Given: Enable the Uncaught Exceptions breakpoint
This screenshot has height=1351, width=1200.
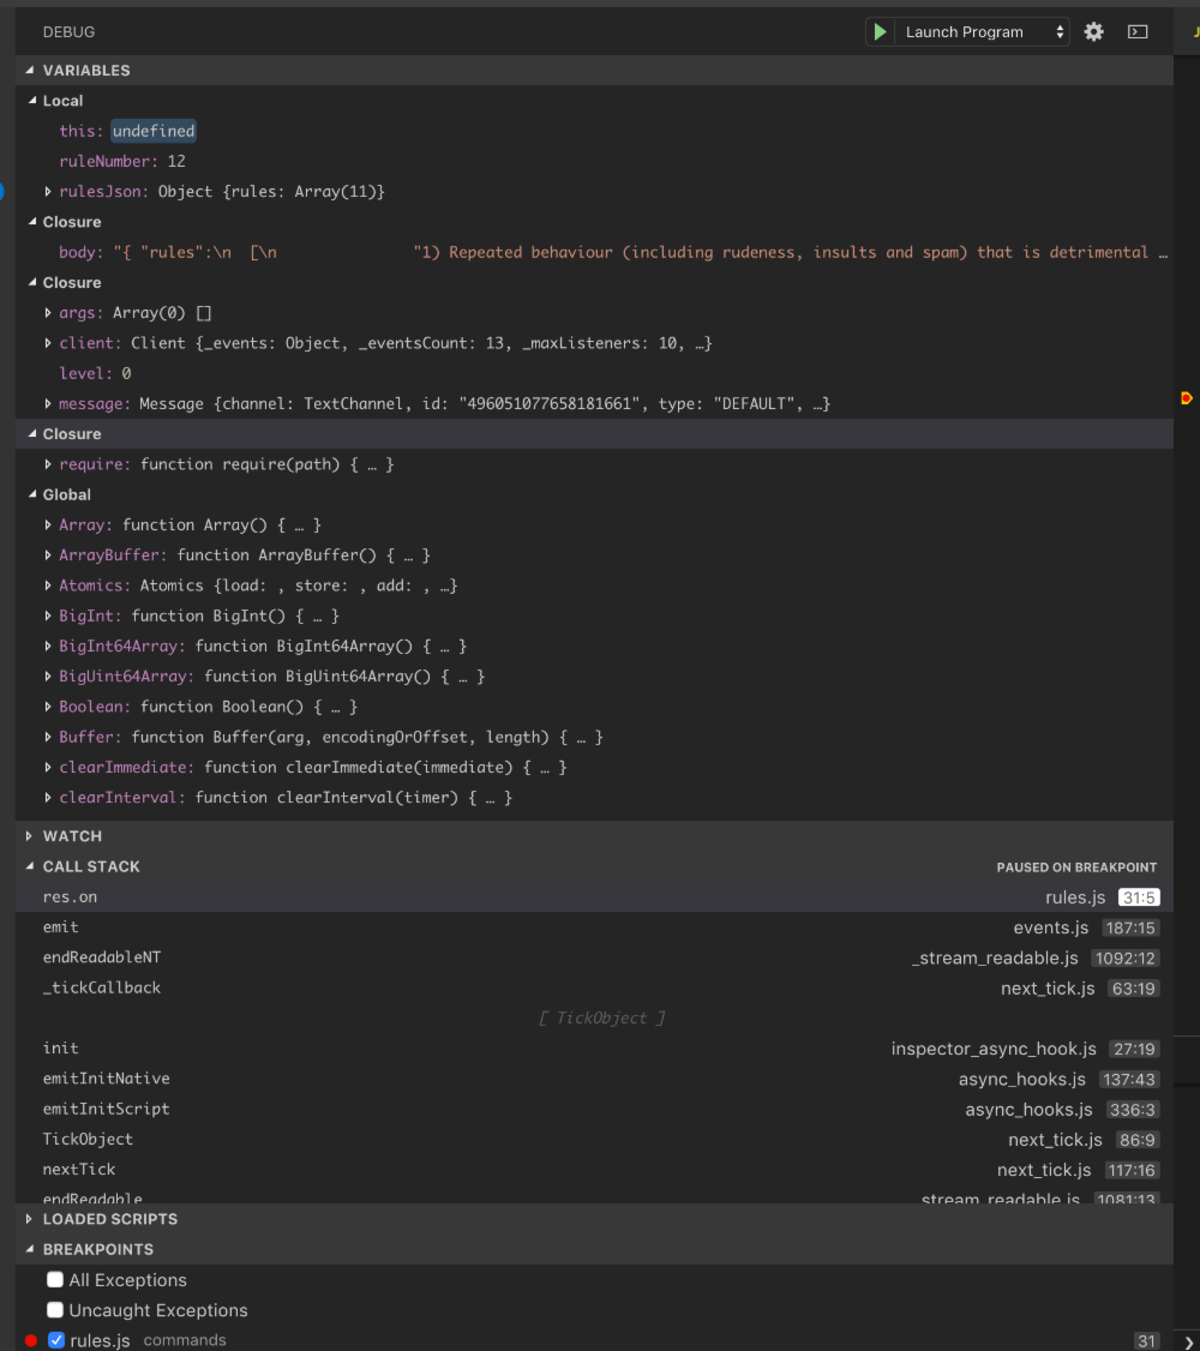Looking at the screenshot, I should (55, 1310).
